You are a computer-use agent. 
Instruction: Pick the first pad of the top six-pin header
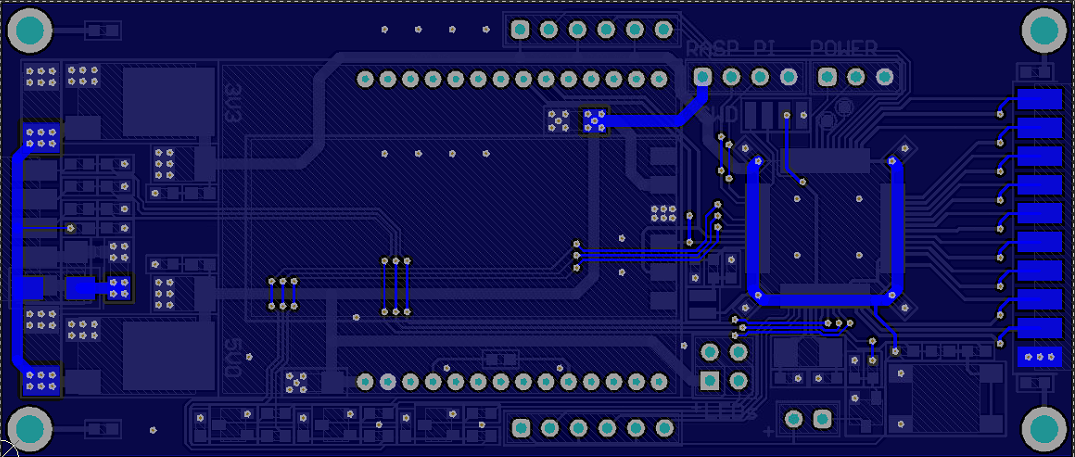520,29
